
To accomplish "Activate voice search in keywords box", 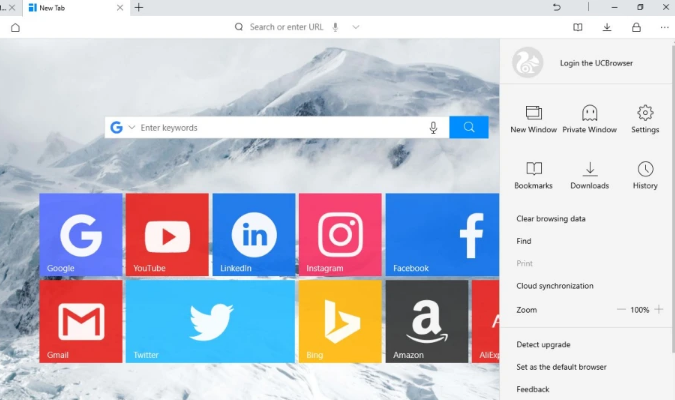I will pyautogui.click(x=433, y=128).
